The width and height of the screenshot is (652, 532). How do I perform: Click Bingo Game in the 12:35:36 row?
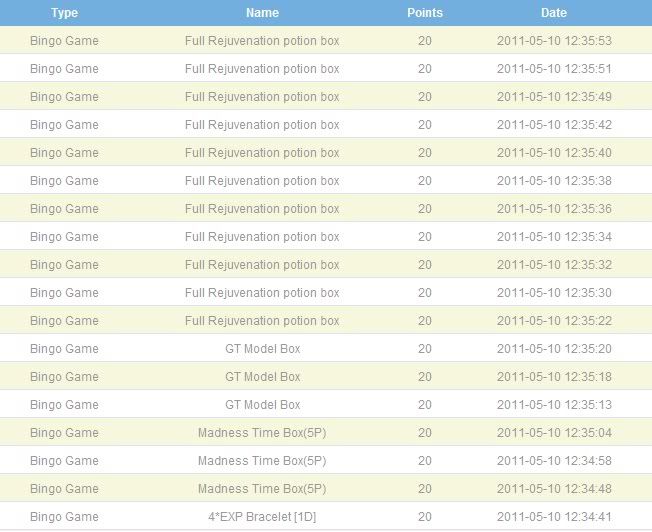click(x=64, y=208)
